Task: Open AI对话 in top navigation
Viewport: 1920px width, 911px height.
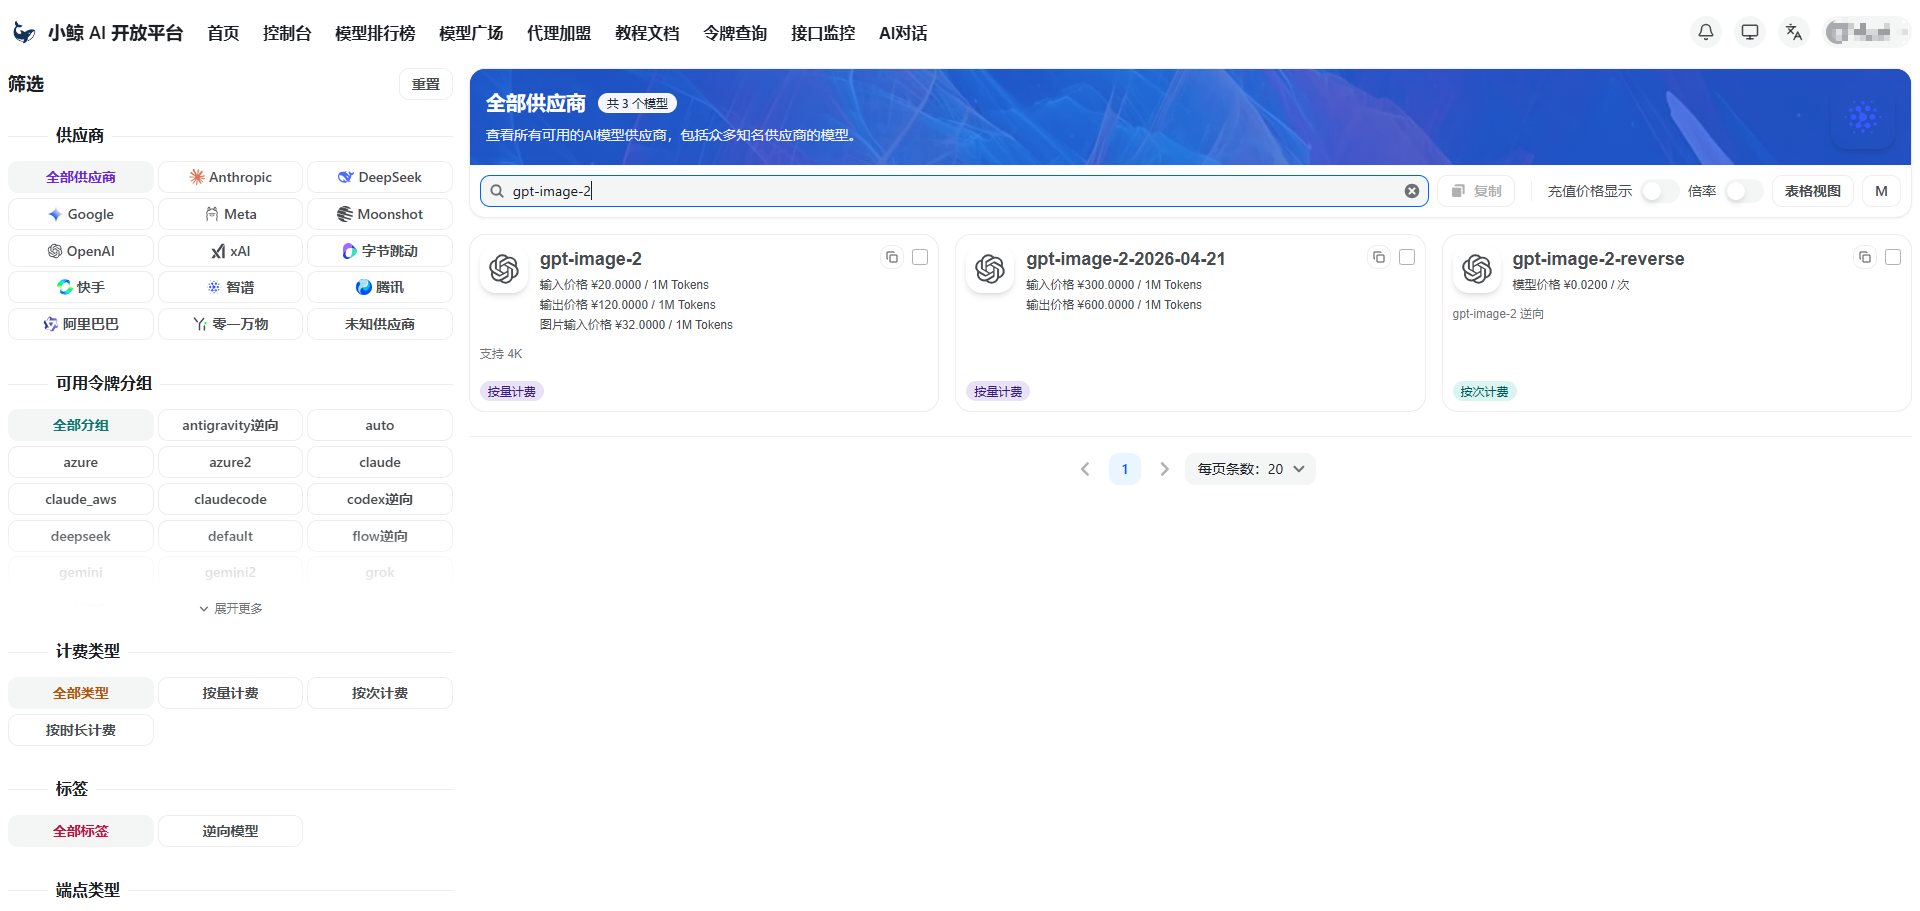Action: (x=903, y=33)
